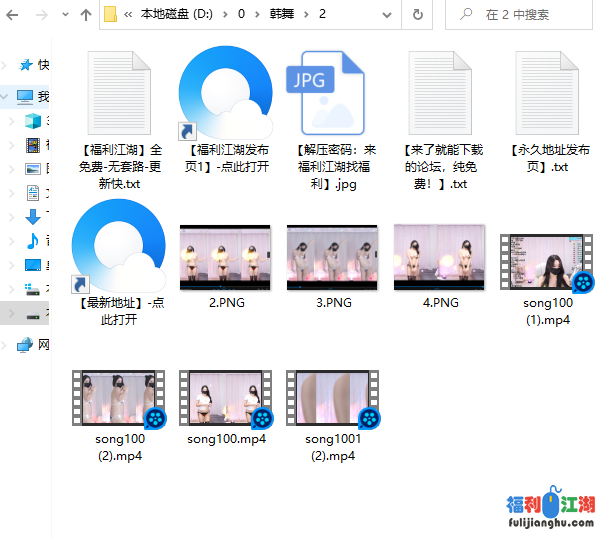Collapse the This PC tree node
This screenshot has width=606, height=538.
[x=7, y=96]
